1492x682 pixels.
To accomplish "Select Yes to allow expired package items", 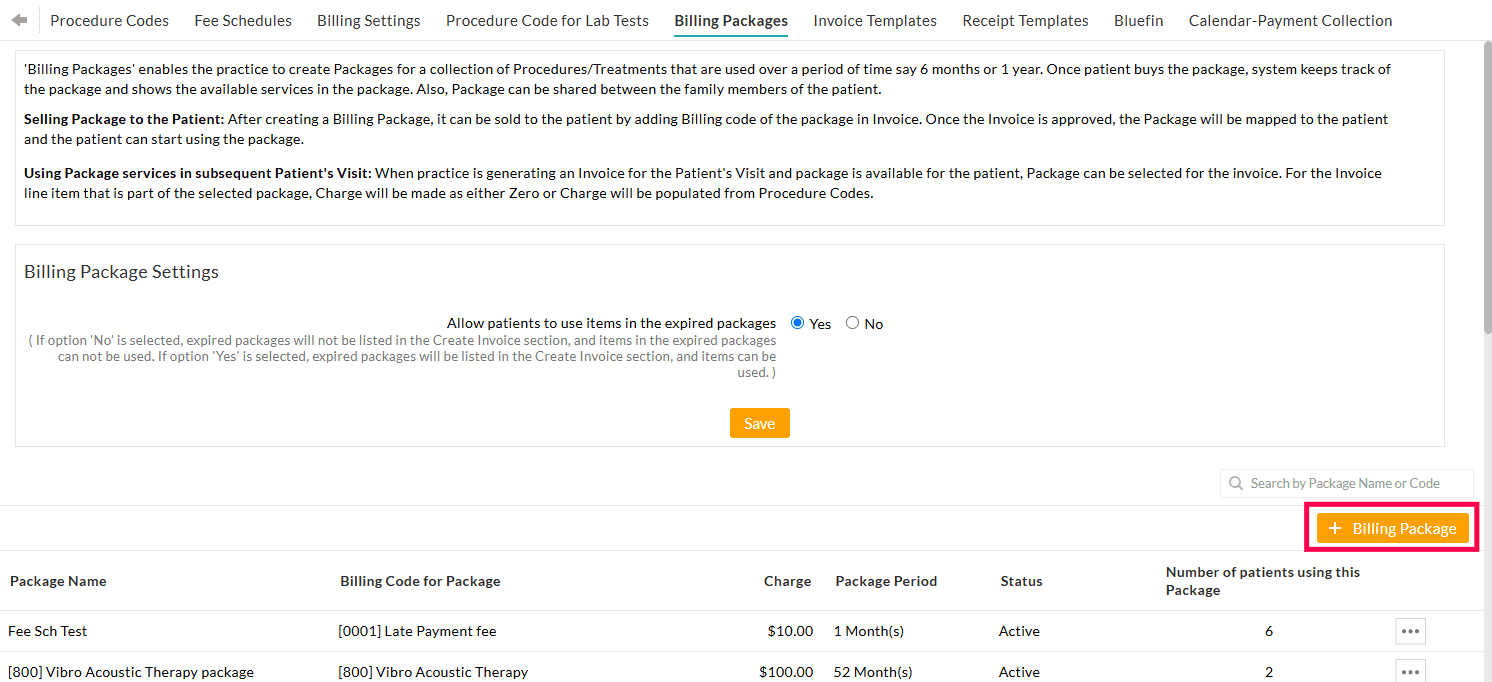I will point(797,322).
